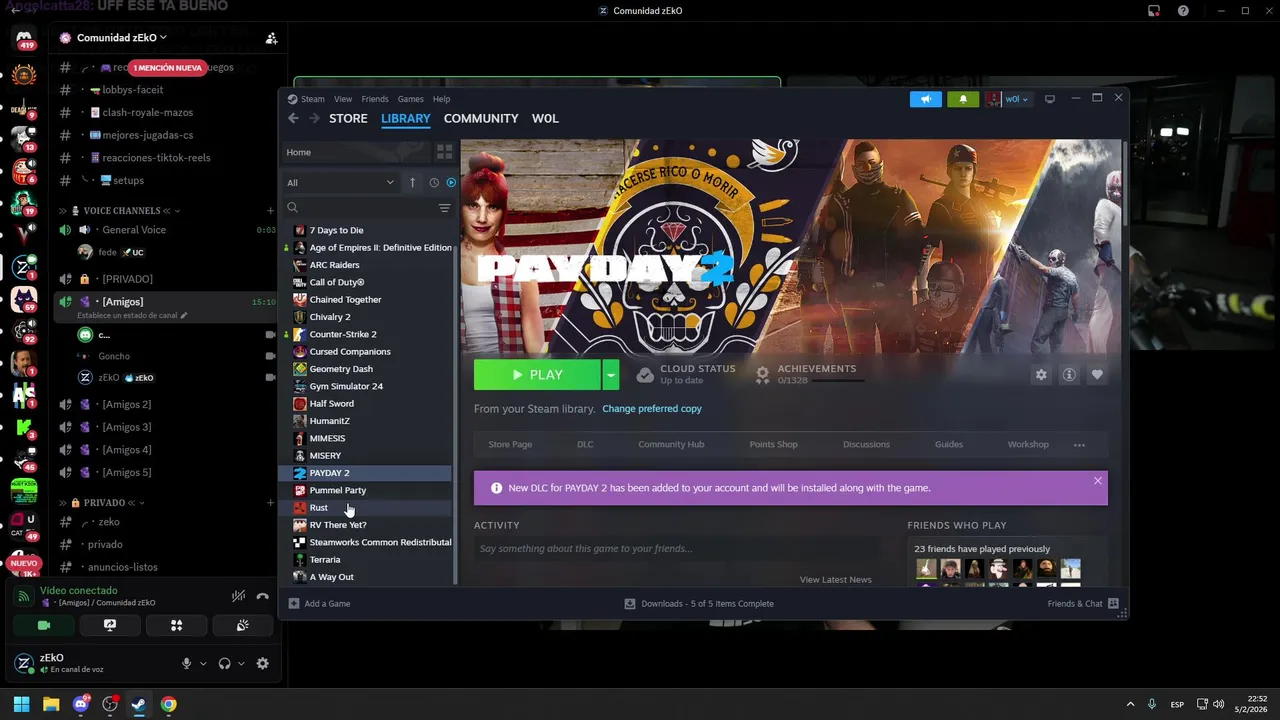Open the Store Page tab
1280x720 pixels.
(x=510, y=444)
